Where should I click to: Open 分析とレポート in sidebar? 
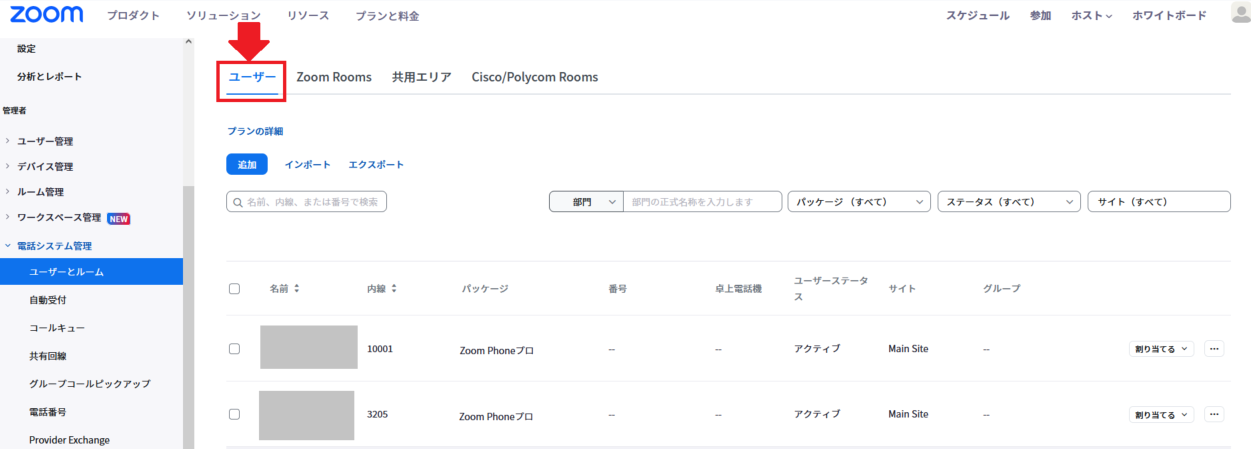pyautogui.click(x=49, y=76)
